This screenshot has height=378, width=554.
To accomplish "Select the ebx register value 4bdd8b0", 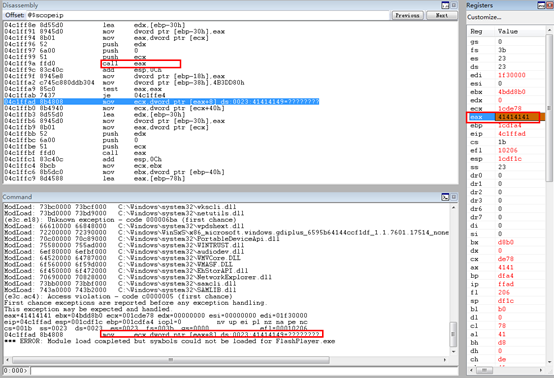I will coord(512,92).
